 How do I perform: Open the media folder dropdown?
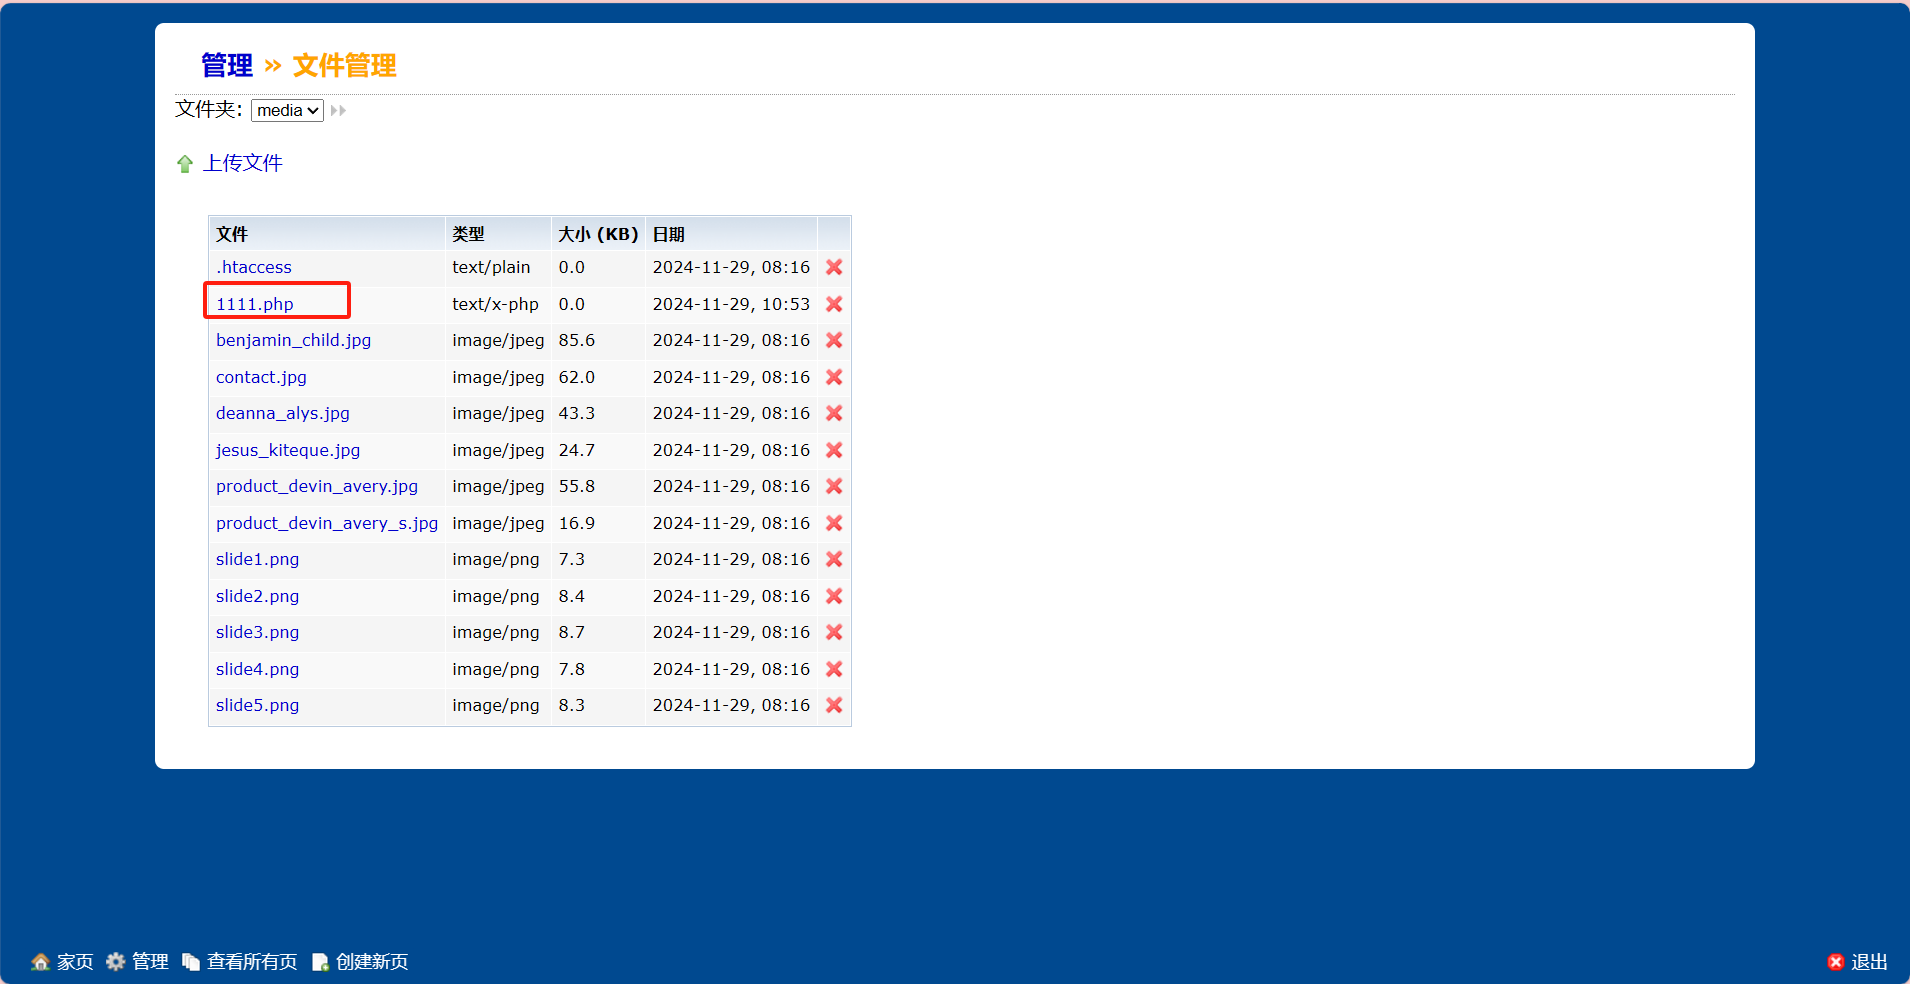coord(287,110)
